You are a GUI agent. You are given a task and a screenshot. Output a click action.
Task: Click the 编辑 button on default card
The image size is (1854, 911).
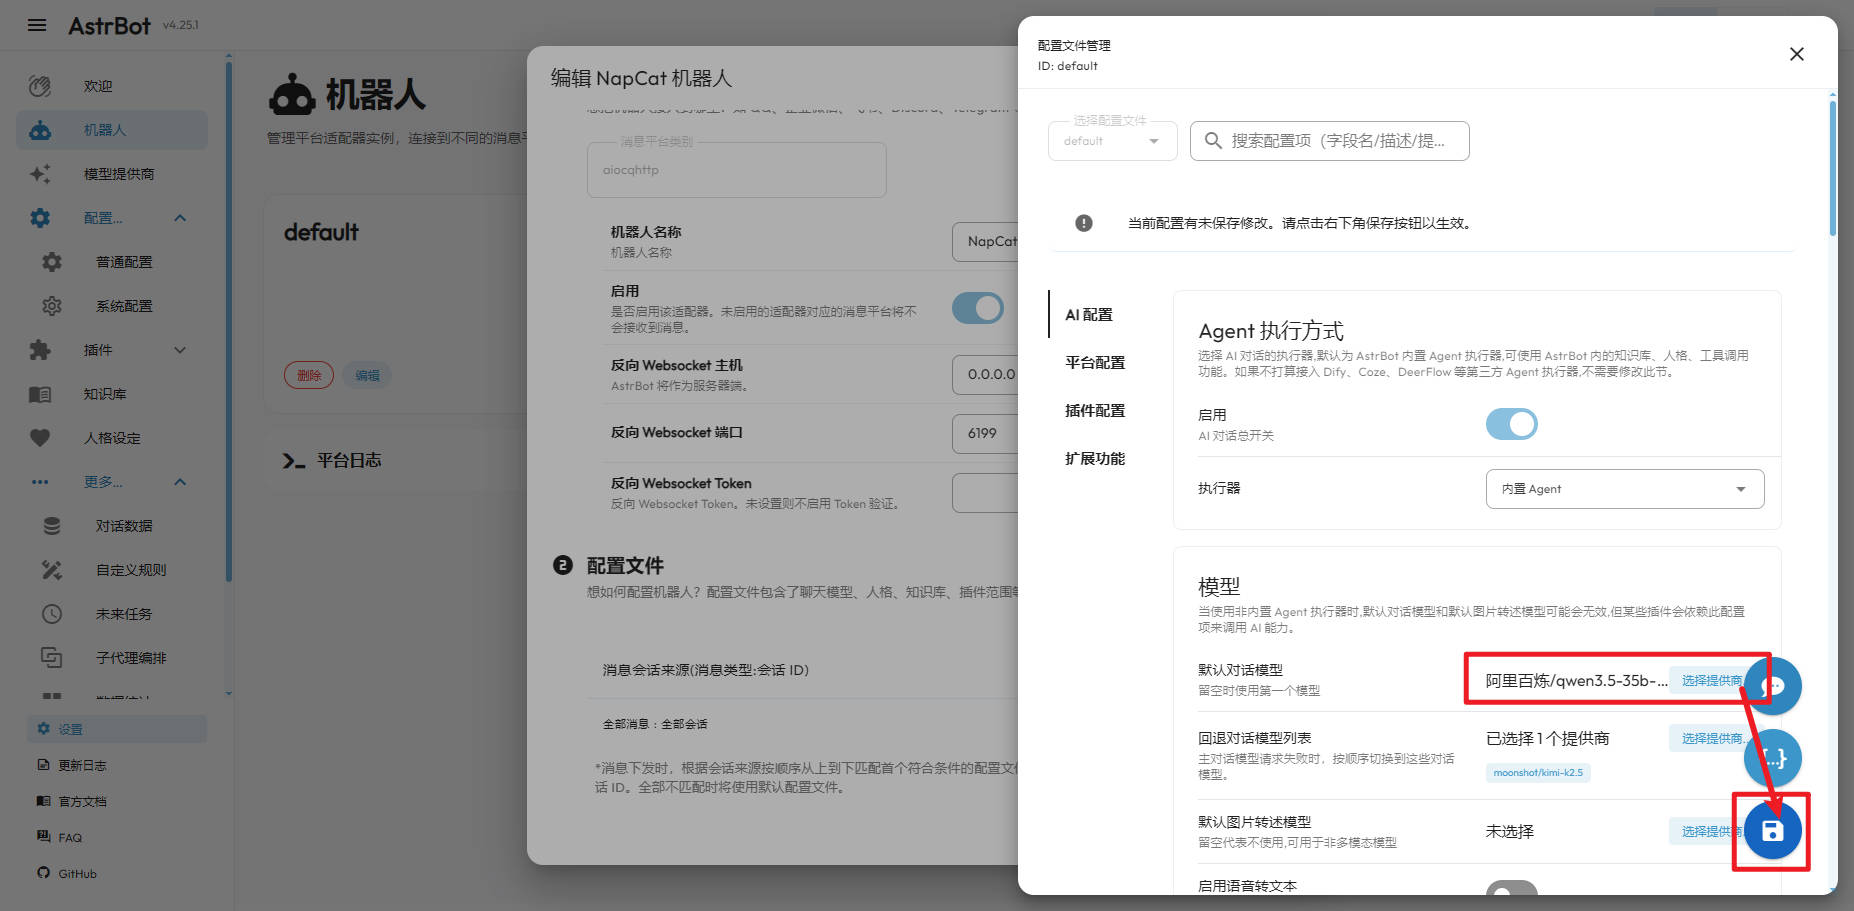[367, 376]
